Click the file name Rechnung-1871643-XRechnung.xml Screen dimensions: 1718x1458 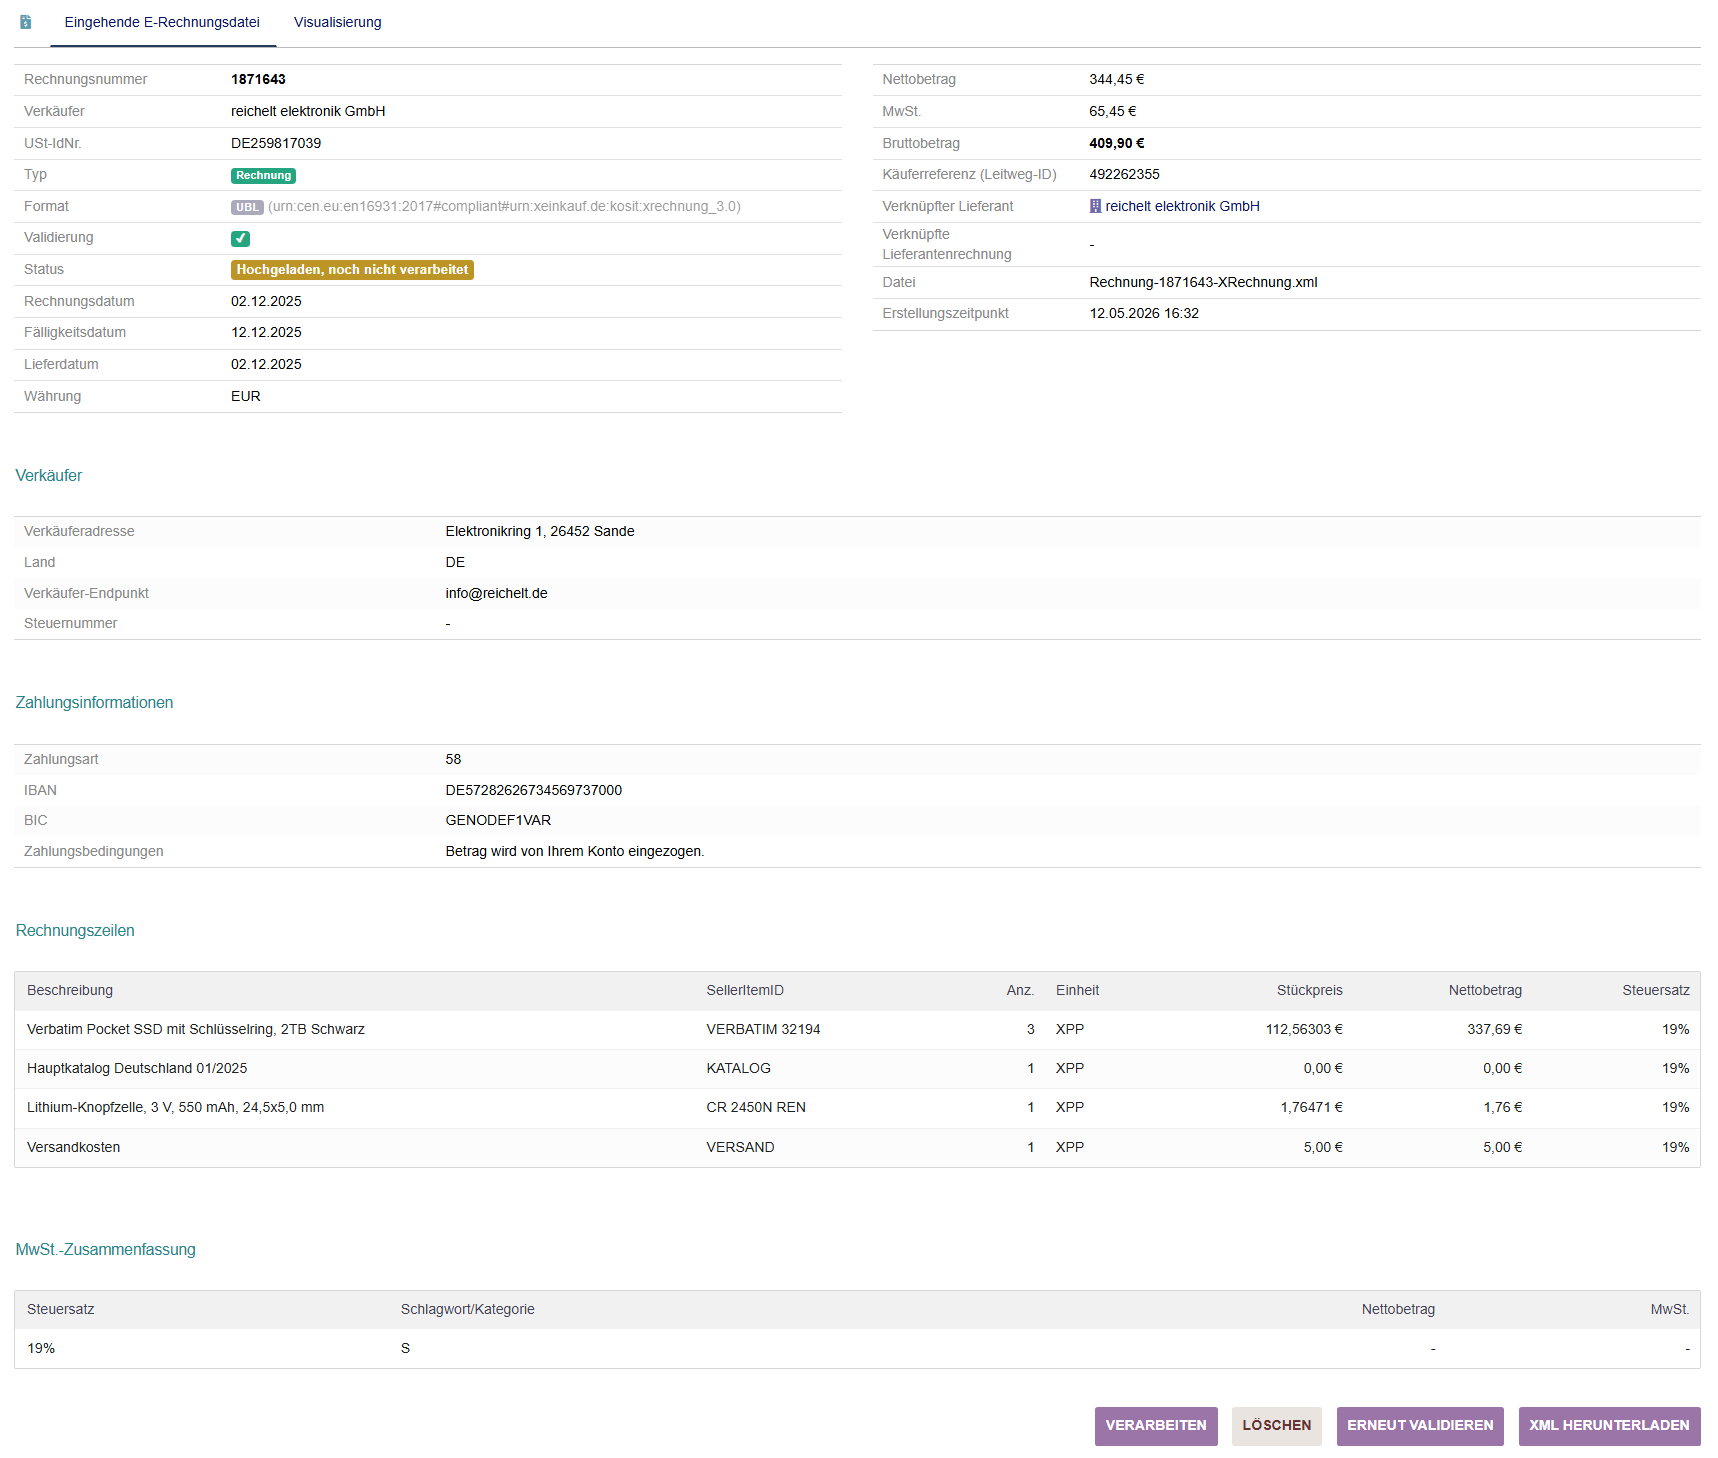[x=1203, y=282]
